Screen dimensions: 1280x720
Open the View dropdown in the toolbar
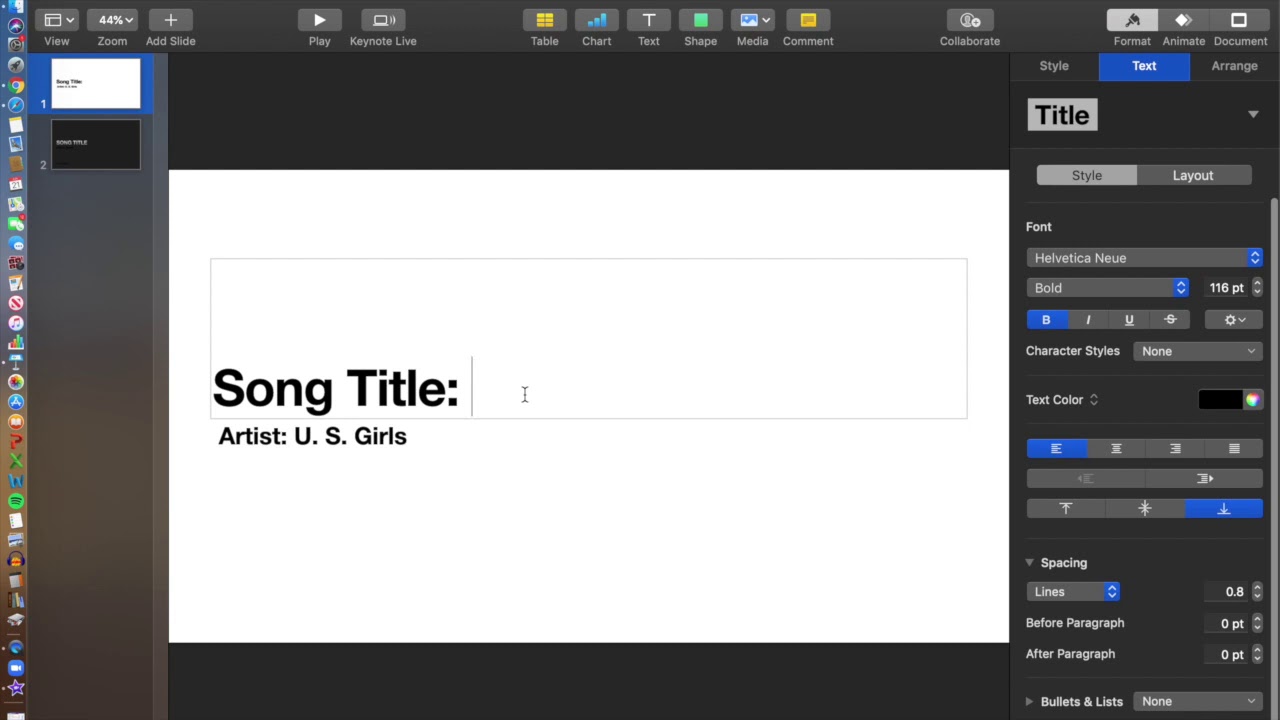[59, 20]
